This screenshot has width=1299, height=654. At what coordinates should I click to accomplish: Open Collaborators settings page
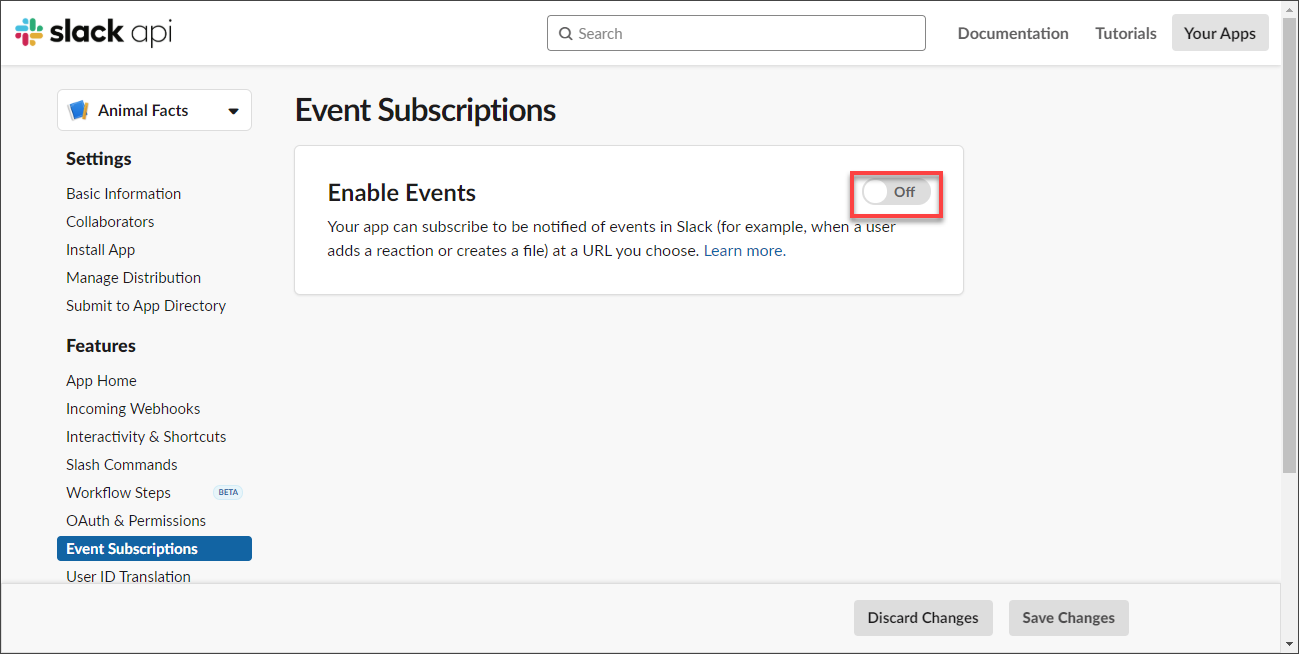pos(110,222)
